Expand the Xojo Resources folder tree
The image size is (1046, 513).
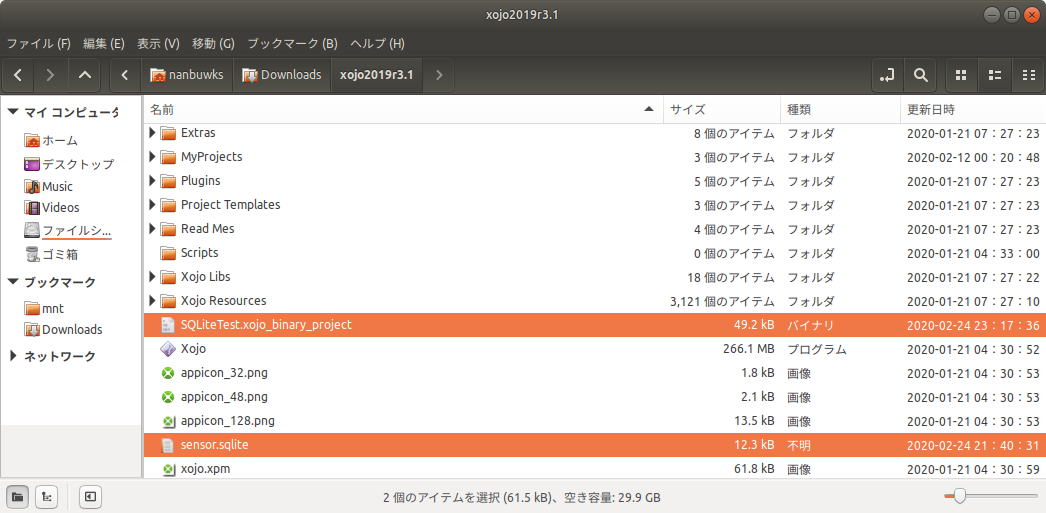tap(152, 301)
